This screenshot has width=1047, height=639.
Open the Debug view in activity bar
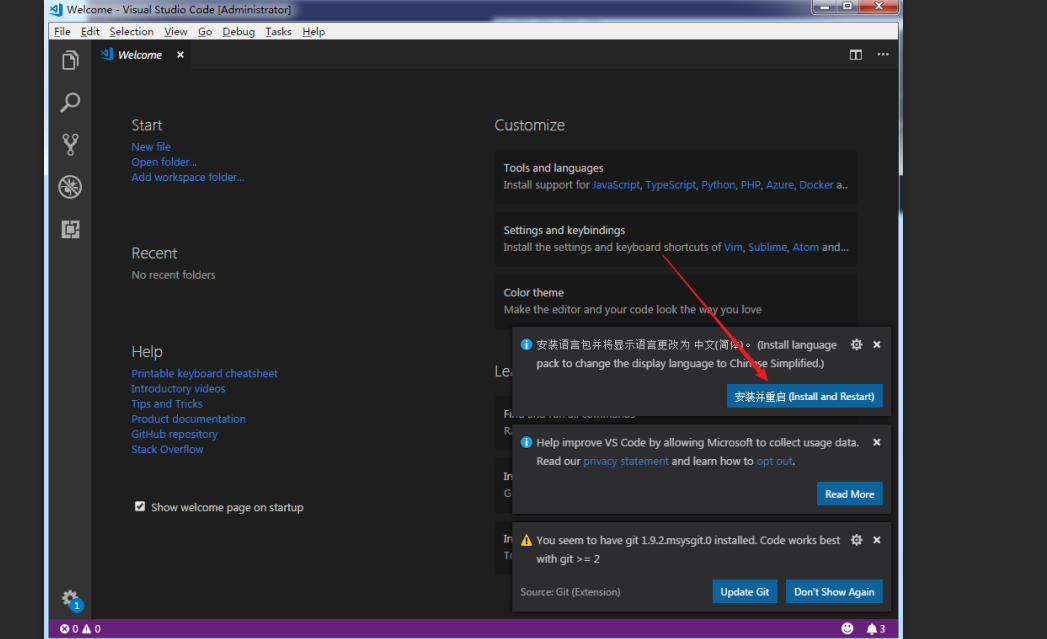pos(70,187)
